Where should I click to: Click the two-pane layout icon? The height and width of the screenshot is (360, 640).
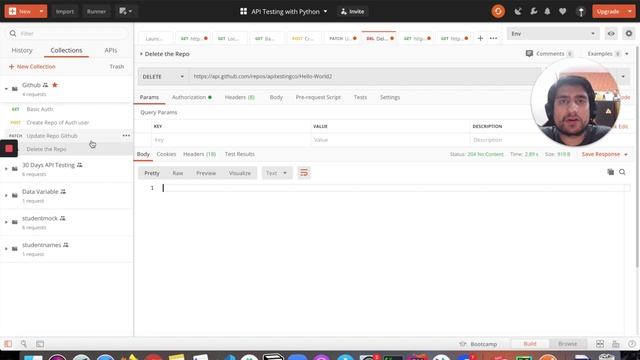[600, 344]
